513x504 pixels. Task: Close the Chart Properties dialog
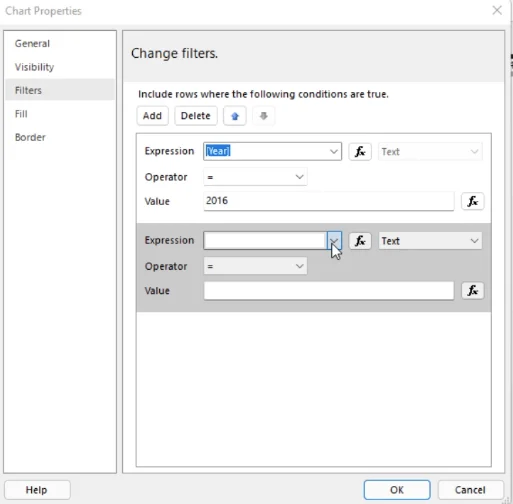tap(497, 10)
